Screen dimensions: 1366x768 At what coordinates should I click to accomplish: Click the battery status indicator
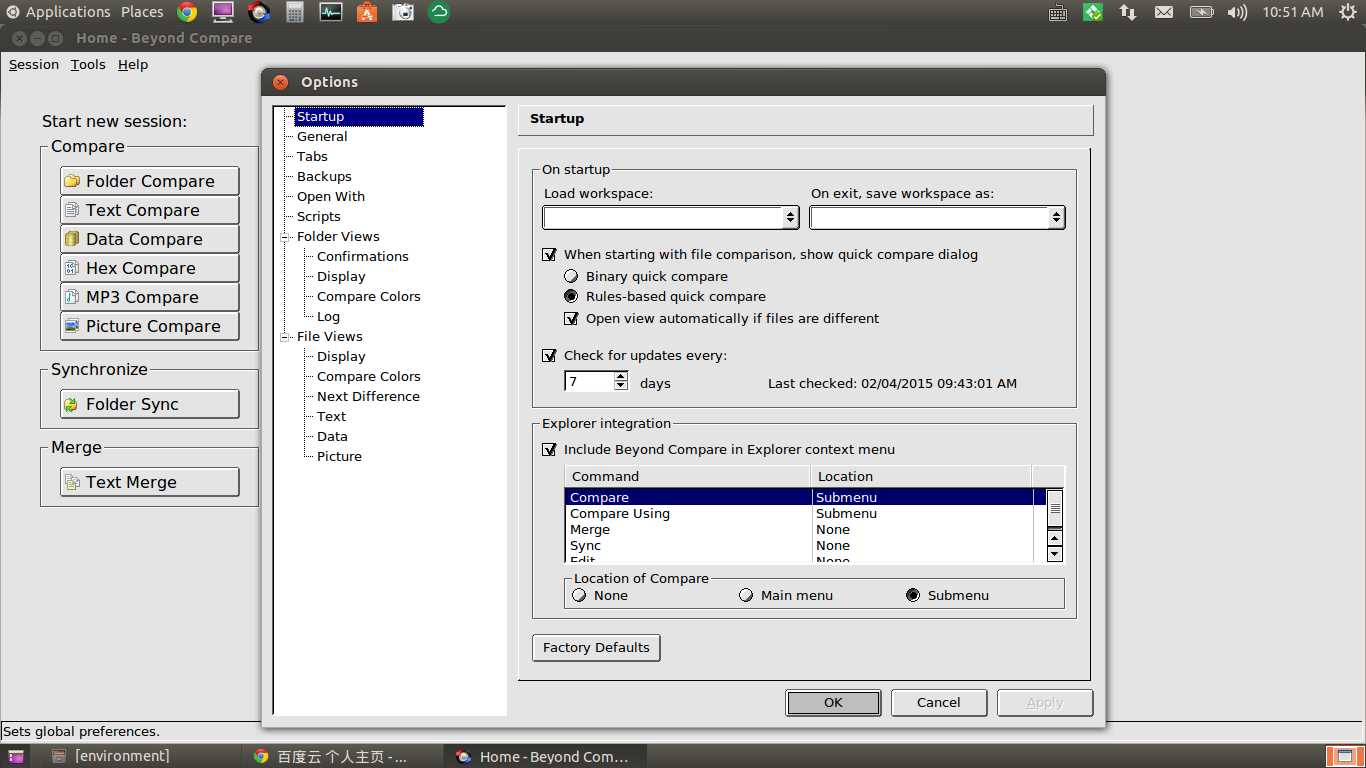tap(1201, 12)
